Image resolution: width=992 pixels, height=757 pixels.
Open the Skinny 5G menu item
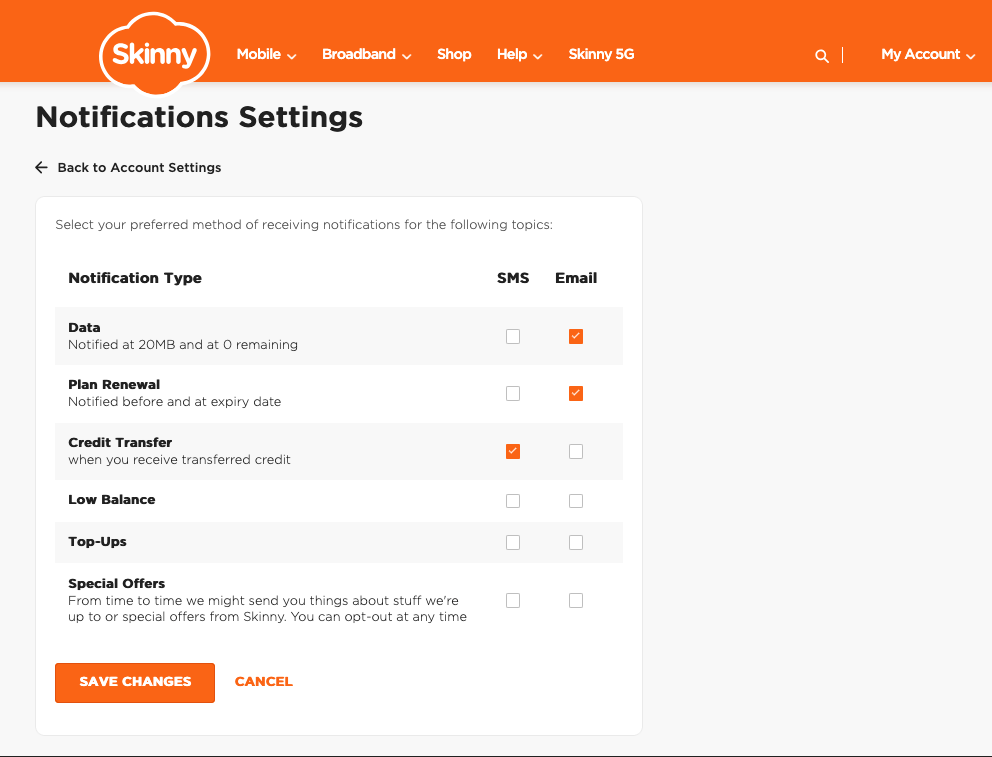click(601, 55)
